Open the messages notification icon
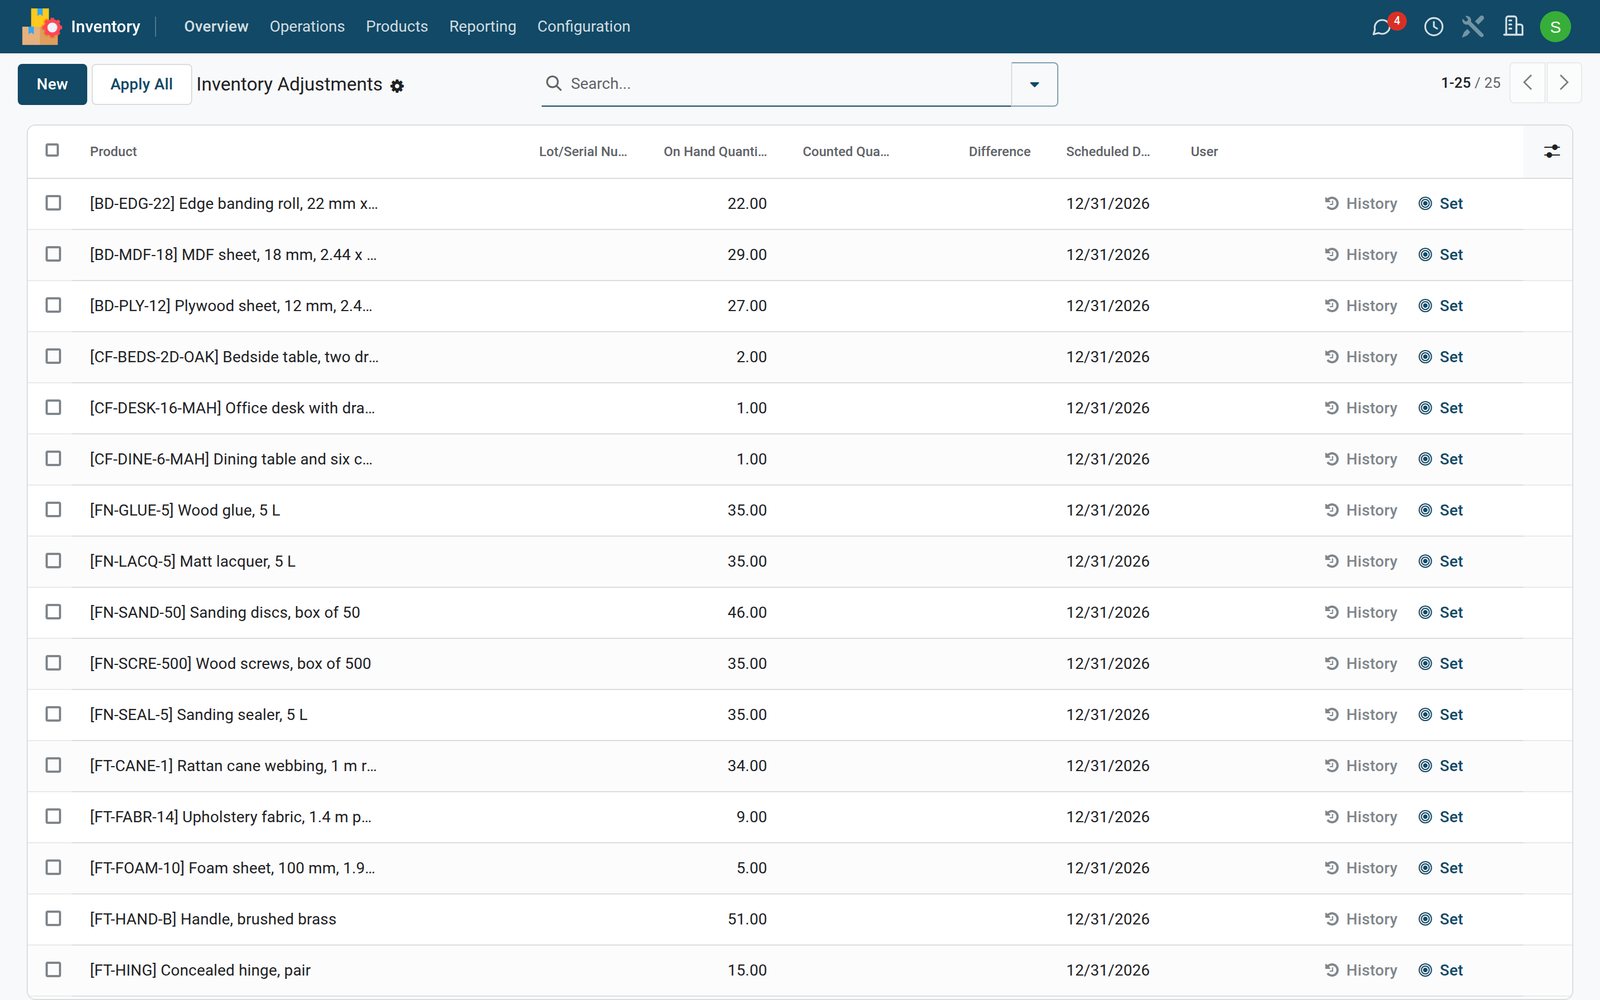Viewport: 1600px width, 1000px height. (1382, 27)
